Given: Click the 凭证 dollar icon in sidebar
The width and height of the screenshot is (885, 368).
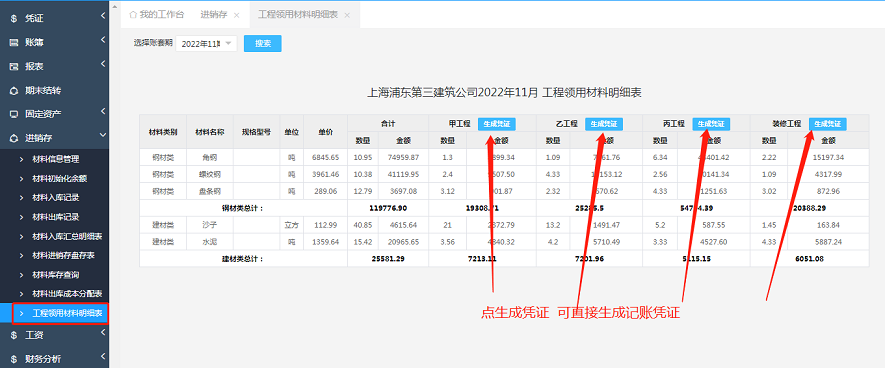Looking at the screenshot, I should tap(14, 19).
